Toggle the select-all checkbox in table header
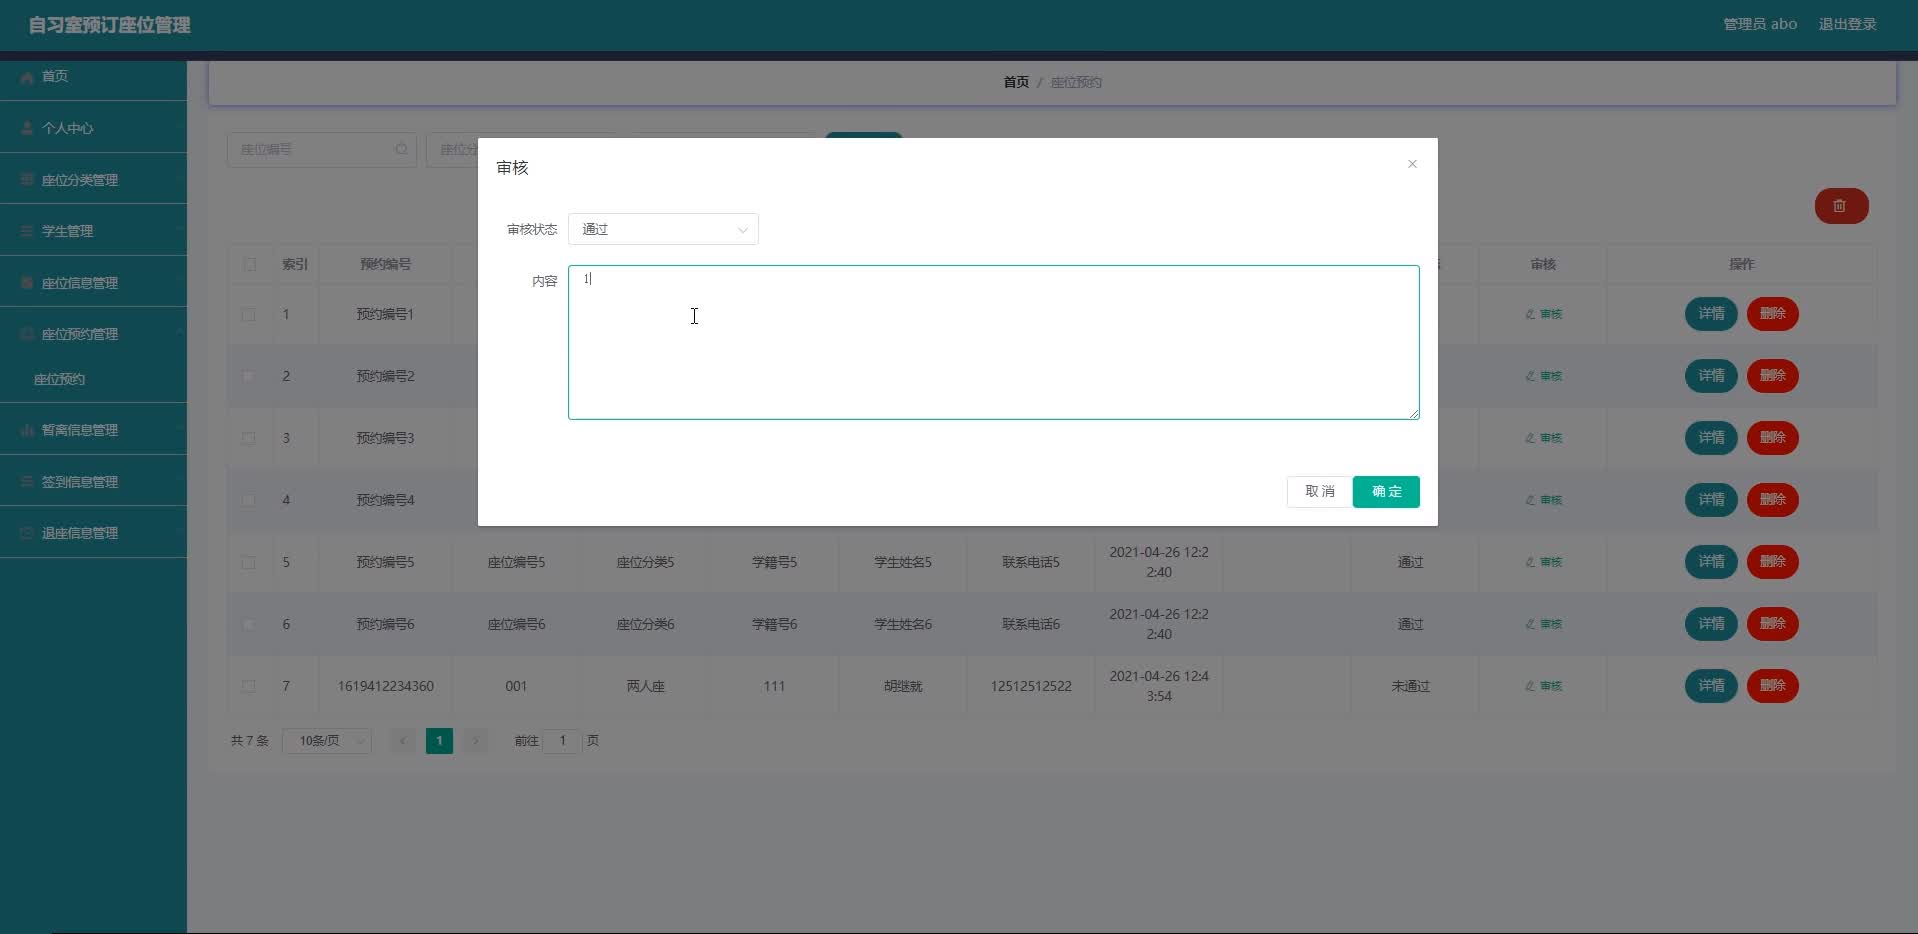Image resolution: width=1918 pixels, height=934 pixels. [249, 264]
